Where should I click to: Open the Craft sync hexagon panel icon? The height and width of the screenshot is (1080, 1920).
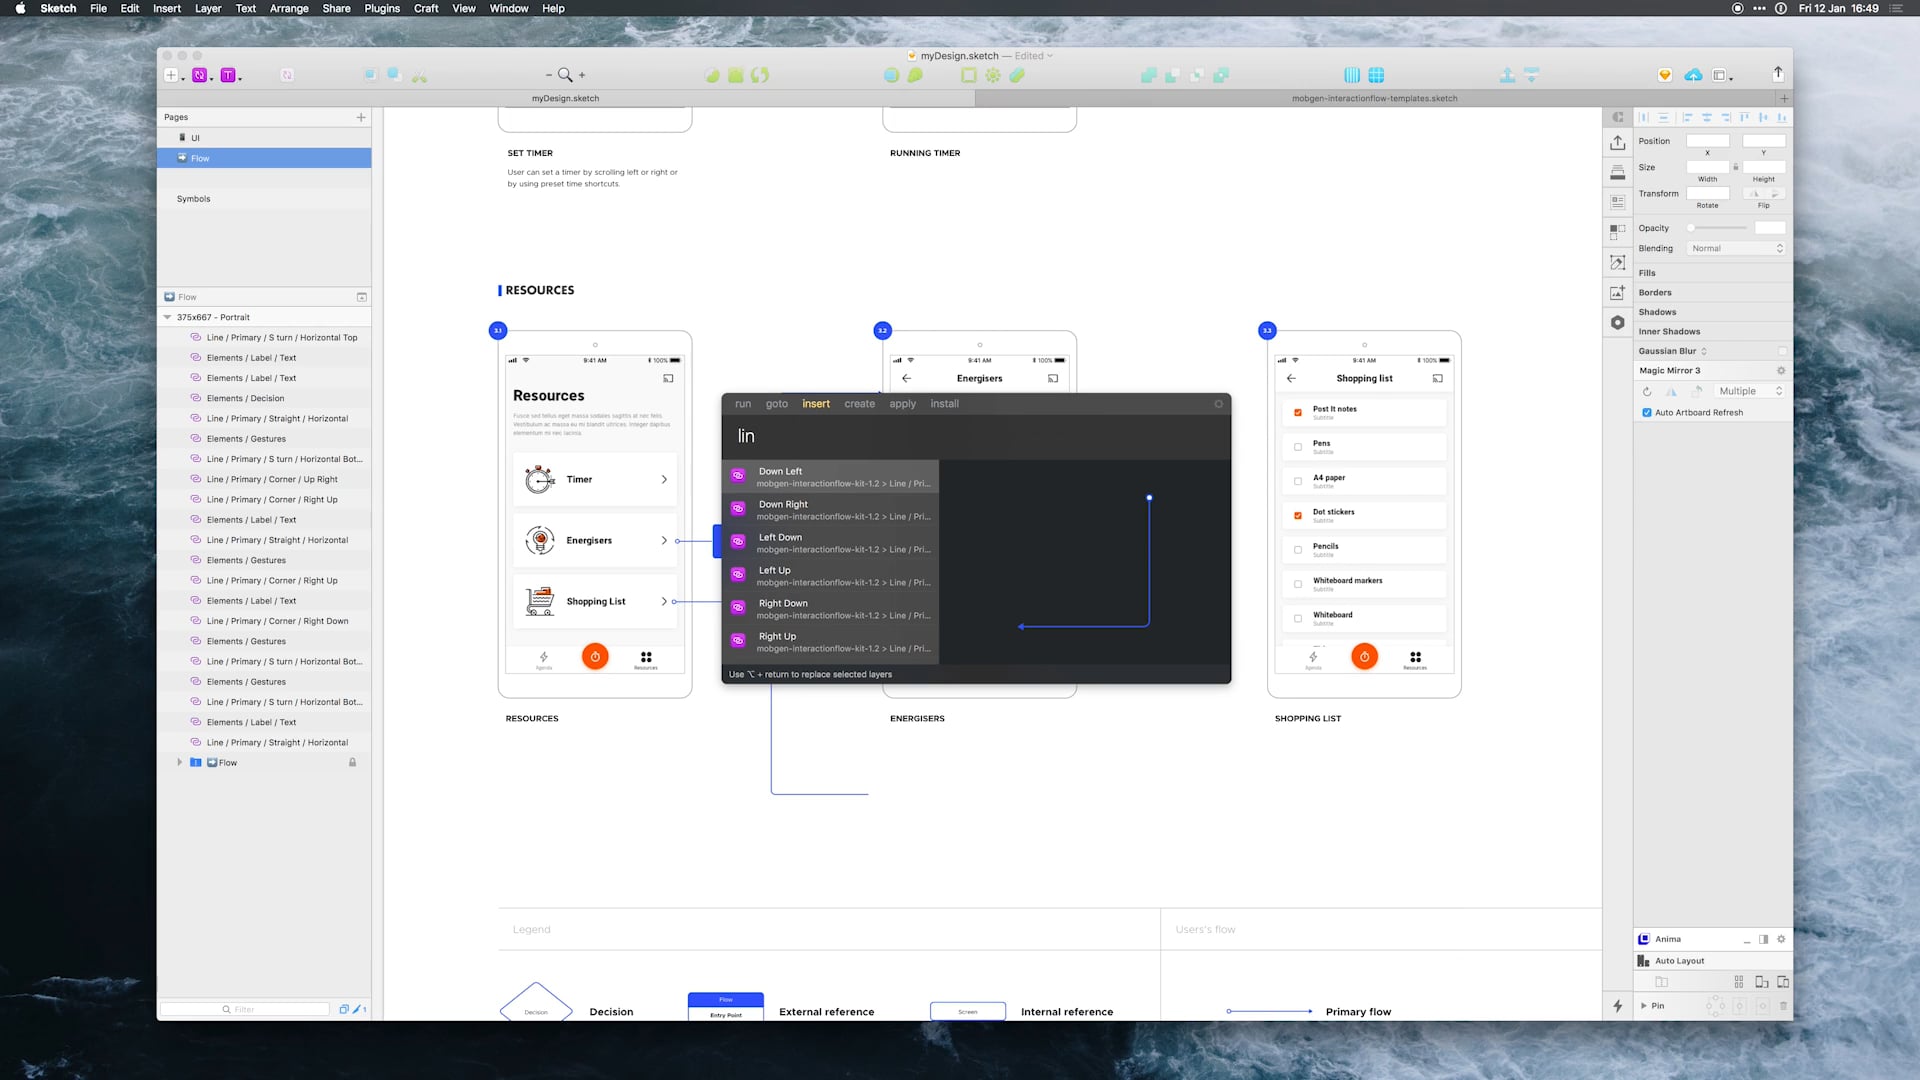tap(1618, 322)
